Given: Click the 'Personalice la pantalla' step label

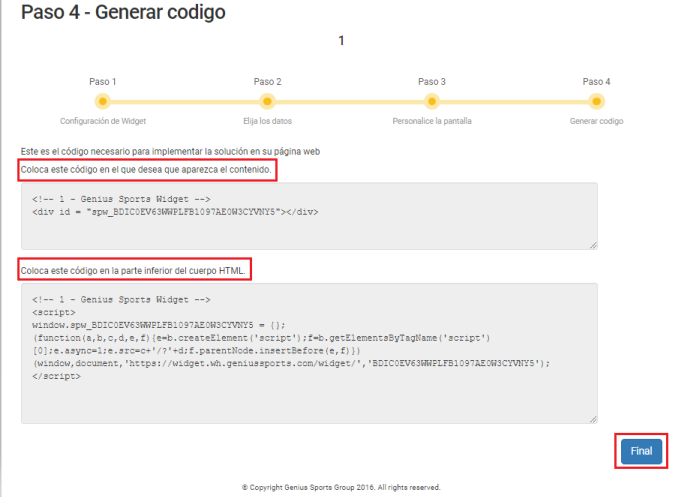Looking at the screenshot, I should point(432,121).
